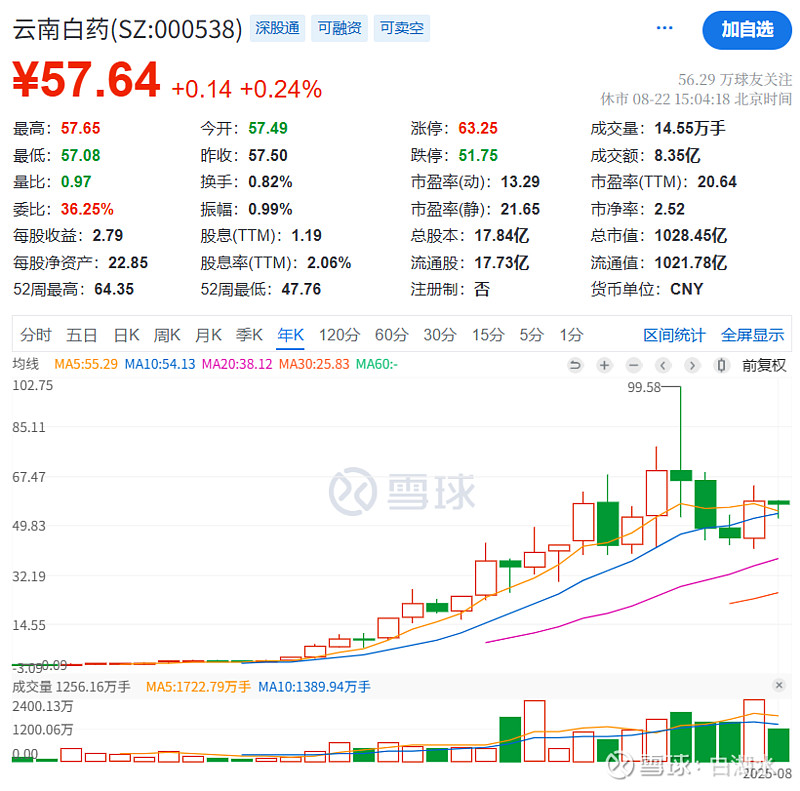Click the MA5:55.29 moving average label
This screenshot has height=791, width=800.
(86, 364)
